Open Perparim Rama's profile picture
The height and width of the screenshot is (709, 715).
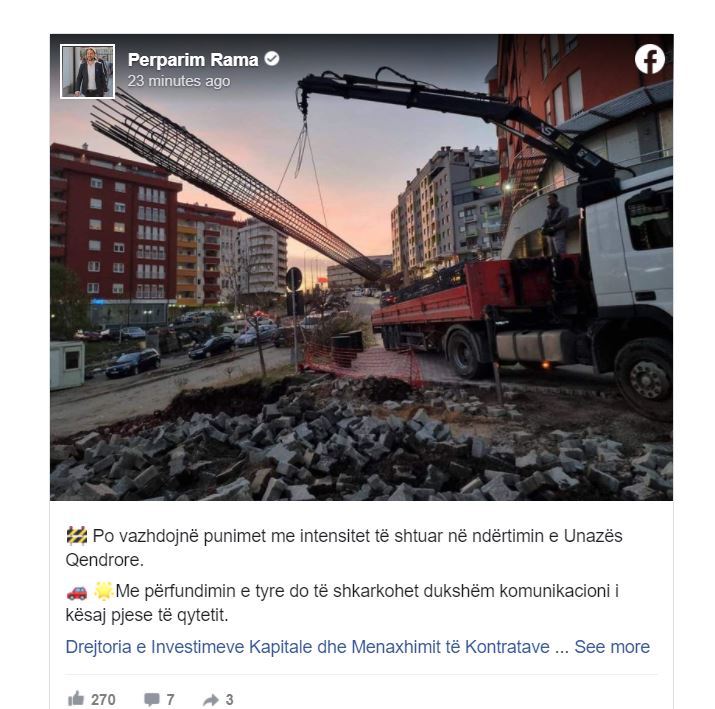coord(87,71)
